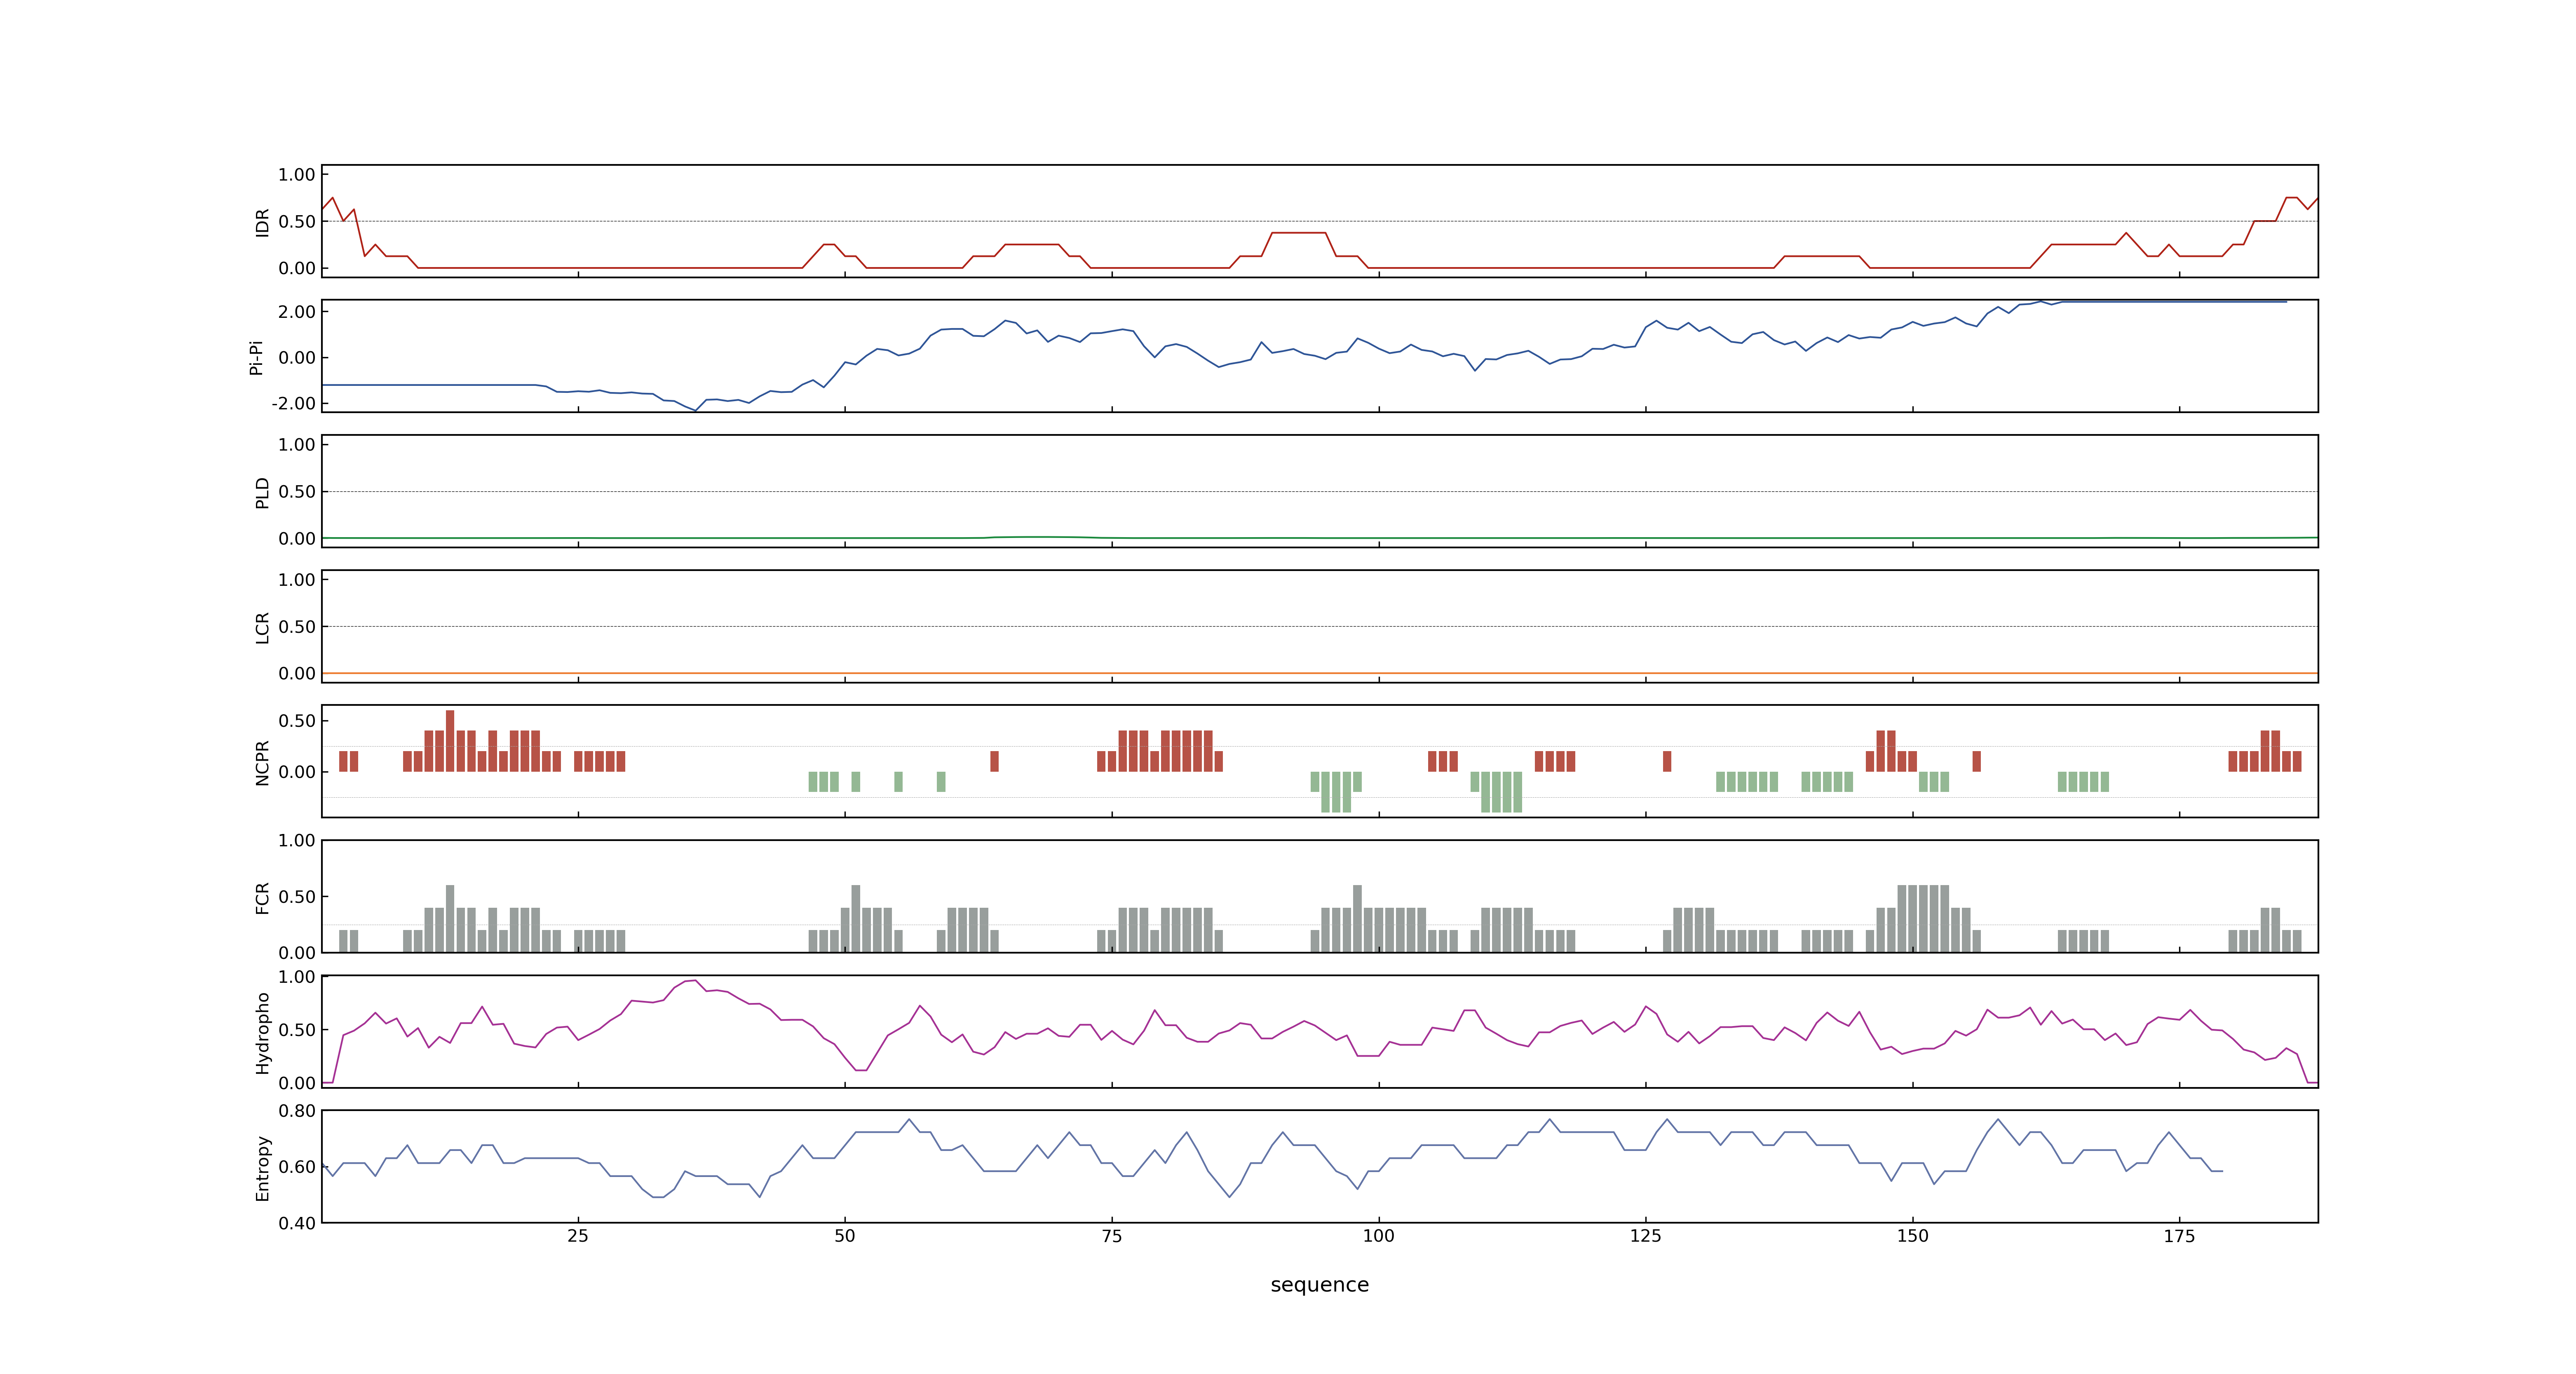Click the 0.50 tick on PLD axis
This screenshot has height=1374, width=2576.
[297, 492]
